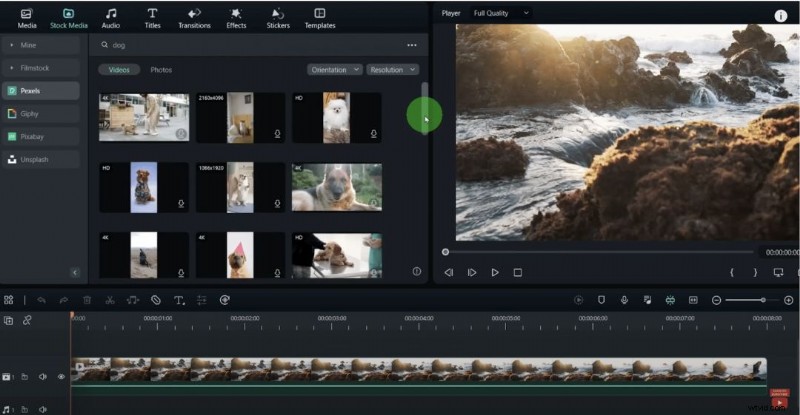Open the Templates tab
Viewport: 800px width, 415px height.
[x=320, y=18]
